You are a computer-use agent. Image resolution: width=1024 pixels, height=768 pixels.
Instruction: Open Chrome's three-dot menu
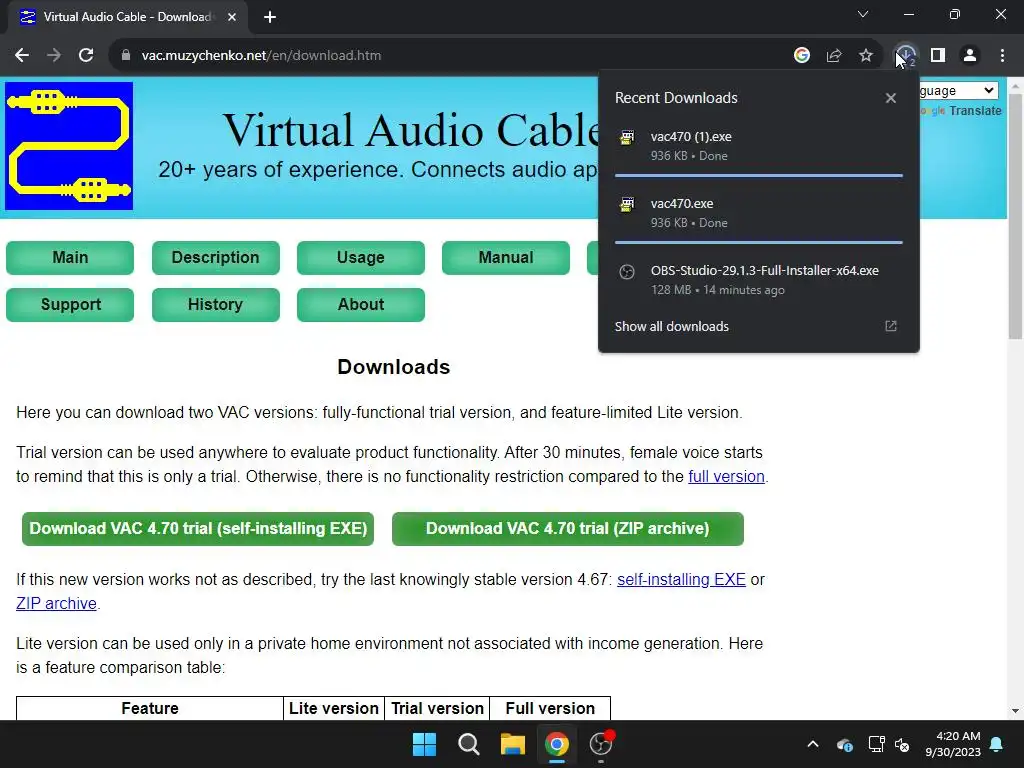pyautogui.click(x=1002, y=56)
